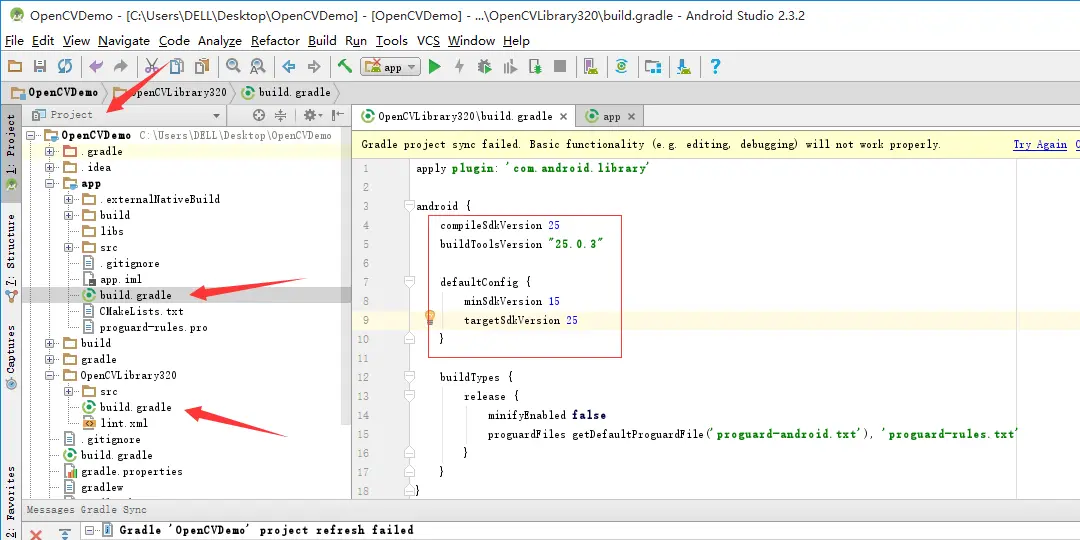This screenshot has height=540, width=1080.
Task: Expand the .idea folder node
Action: tap(50, 167)
